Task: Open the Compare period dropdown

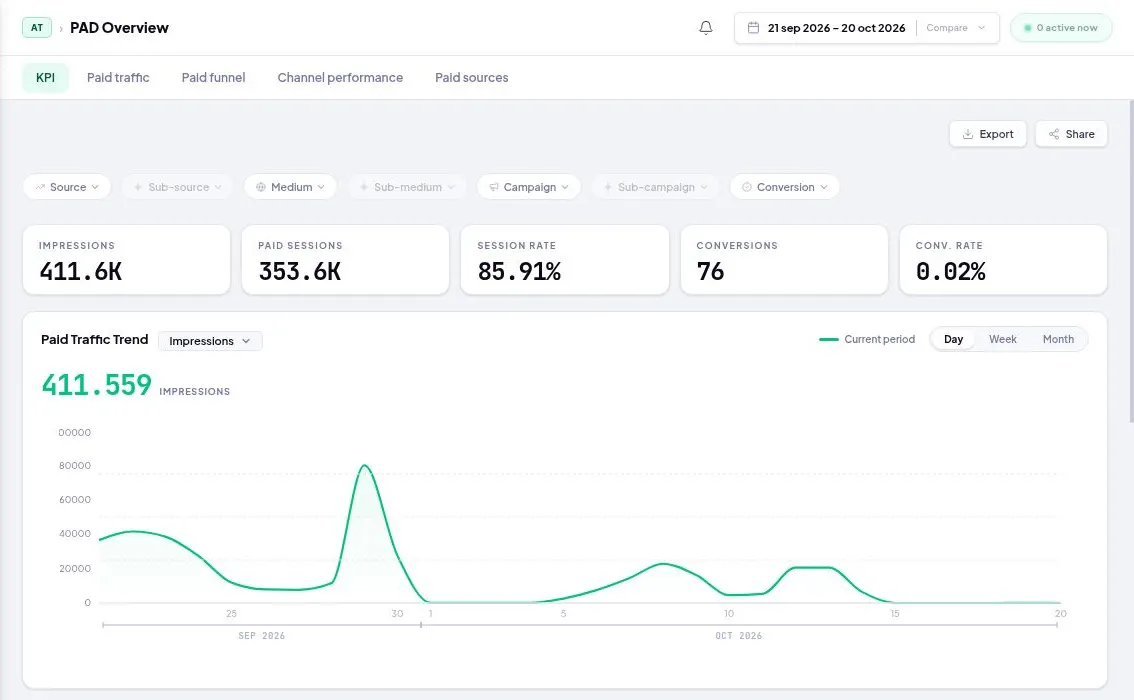Action: 956,27
